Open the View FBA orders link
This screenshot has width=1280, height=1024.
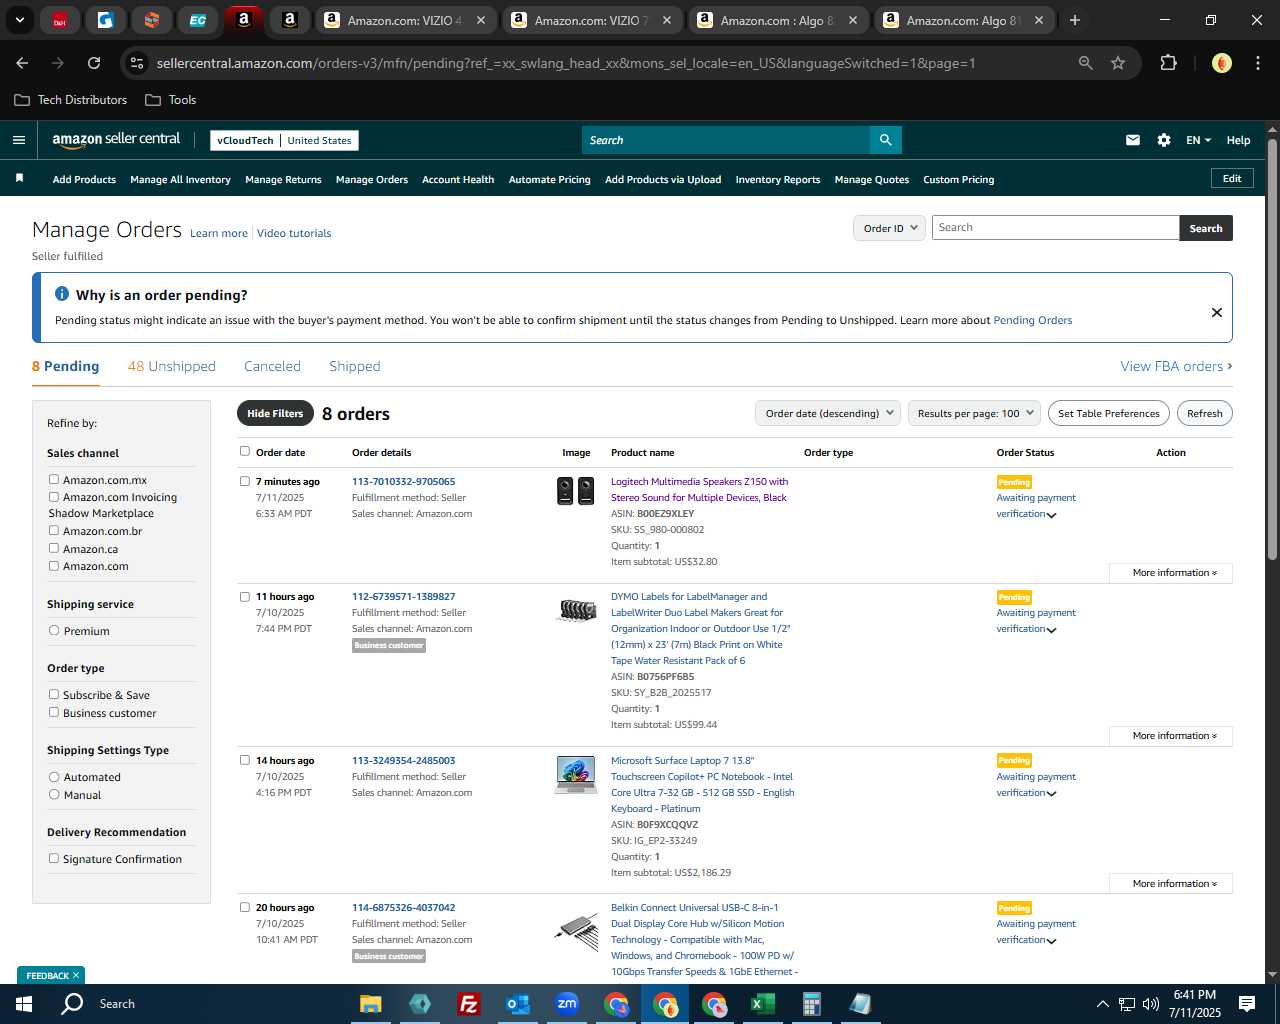[1176, 366]
